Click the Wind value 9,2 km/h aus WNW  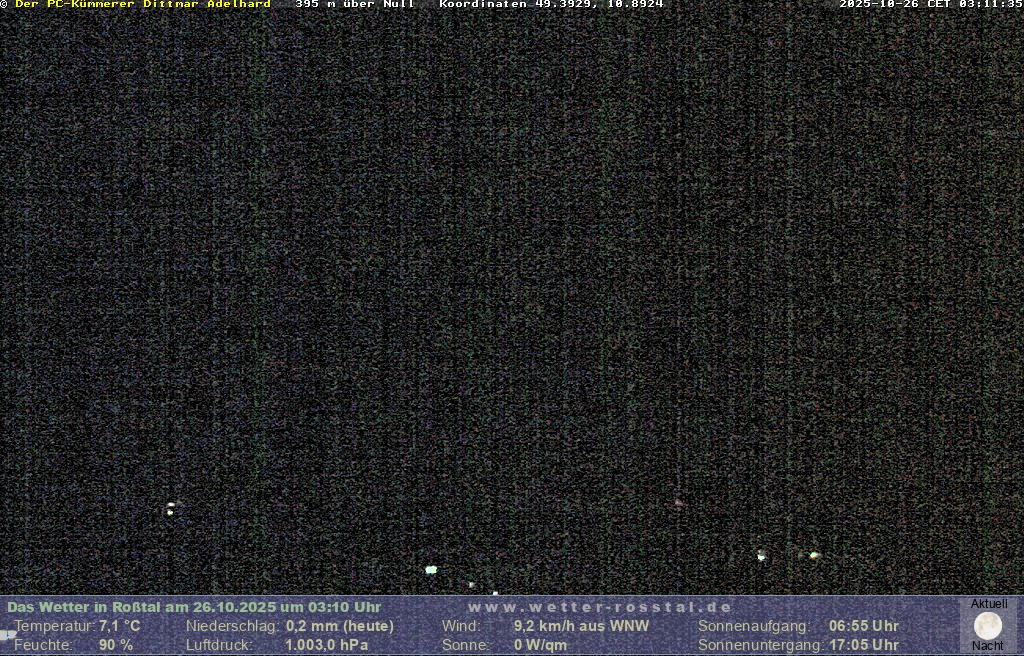[x=581, y=626]
